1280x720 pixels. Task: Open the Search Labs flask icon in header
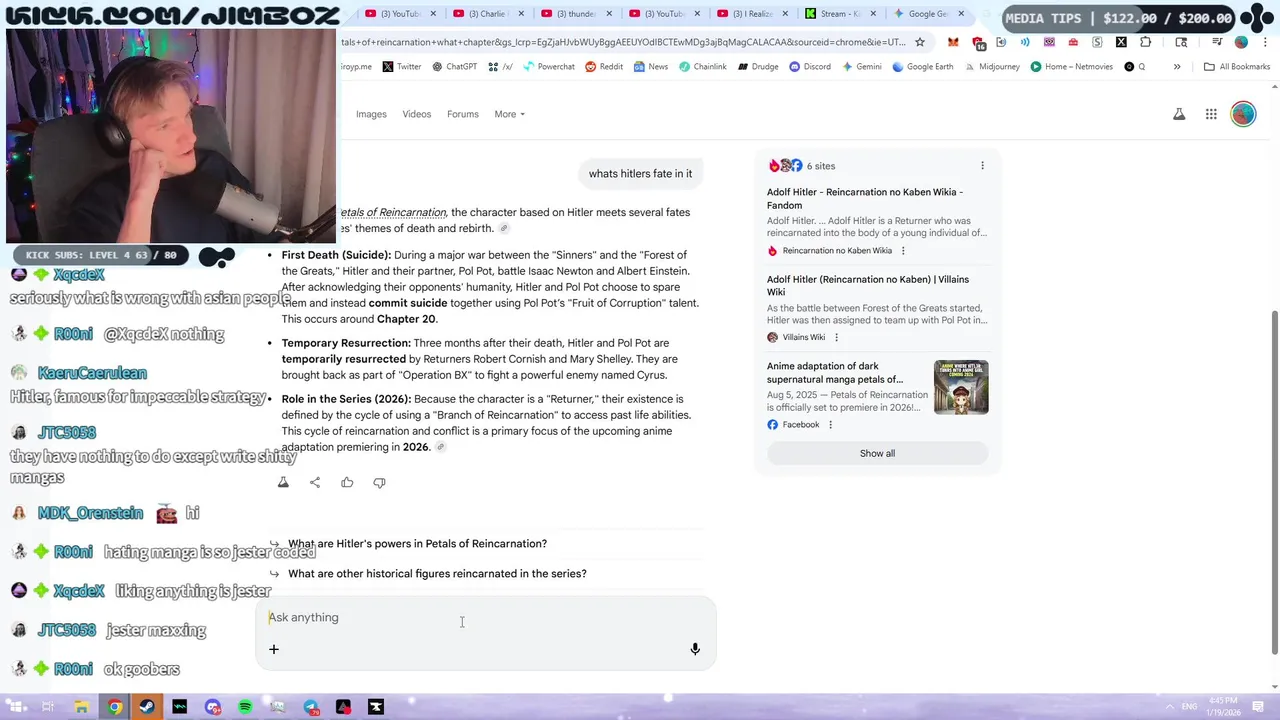coord(1179,114)
